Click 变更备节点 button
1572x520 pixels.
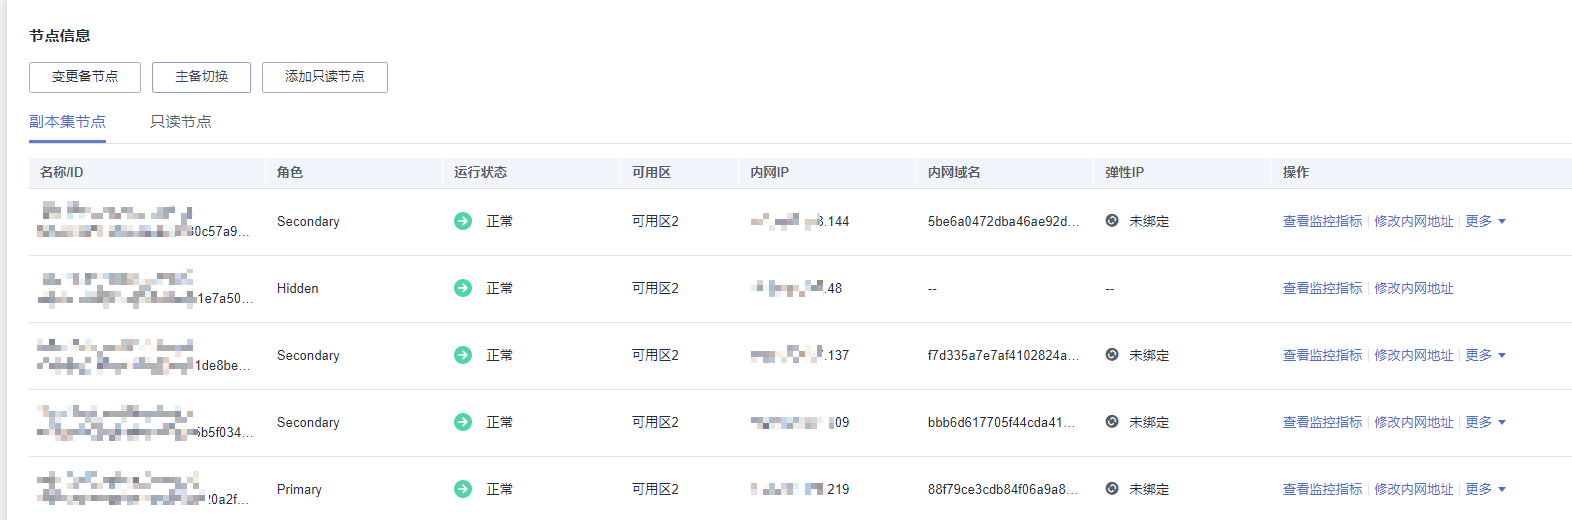[x=85, y=77]
